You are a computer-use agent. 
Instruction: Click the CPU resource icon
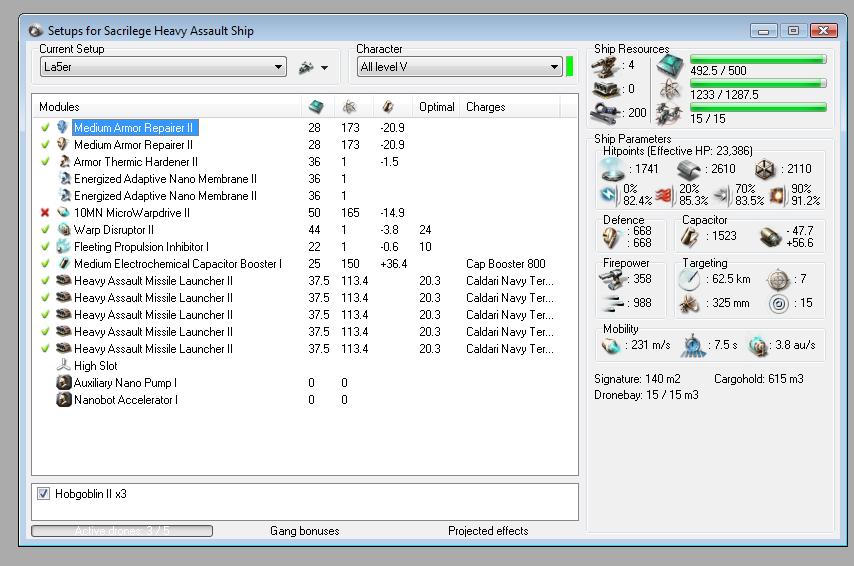tap(669, 65)
